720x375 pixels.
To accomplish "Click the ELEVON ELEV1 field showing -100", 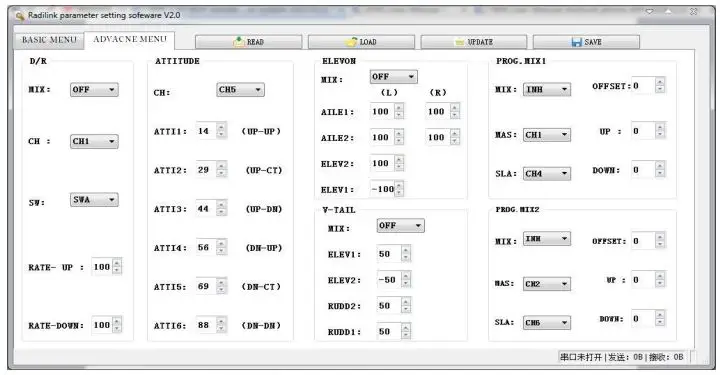I will (382, 189).
